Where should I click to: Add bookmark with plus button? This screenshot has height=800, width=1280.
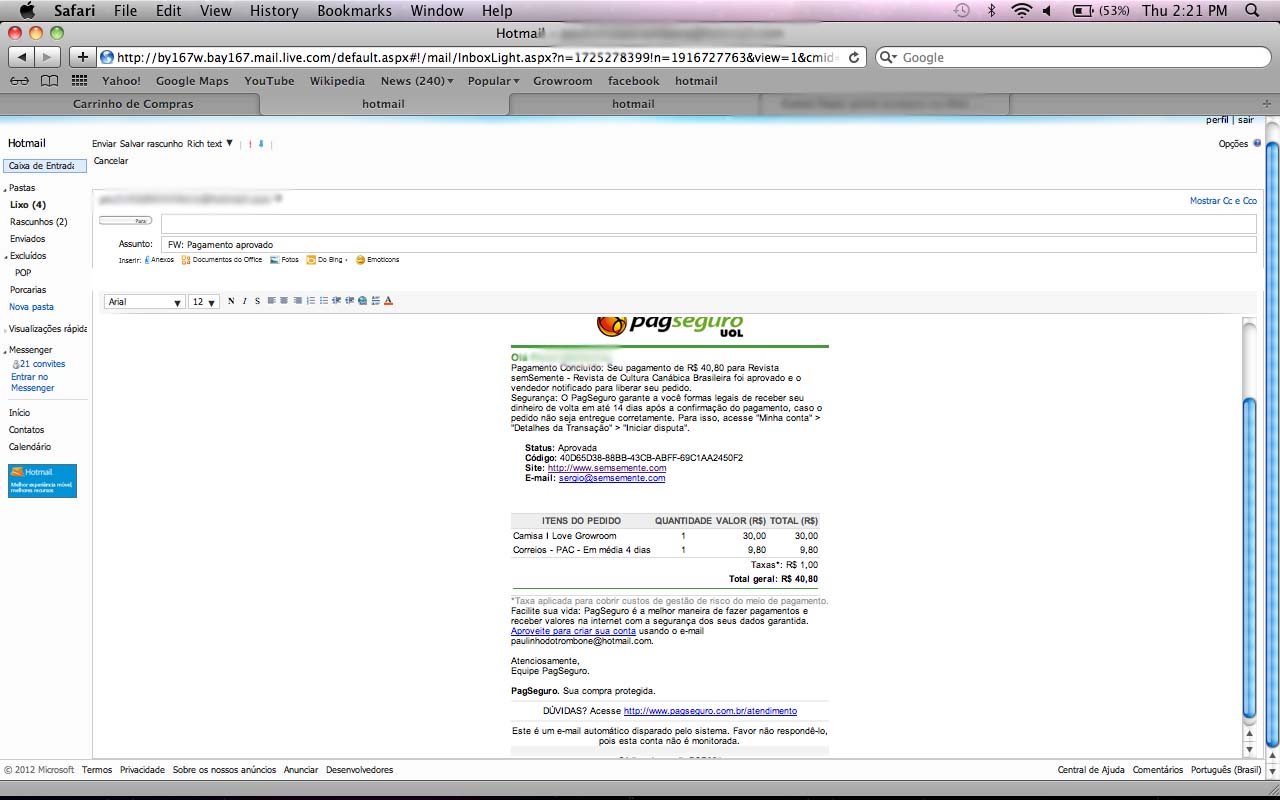(83, 57)
